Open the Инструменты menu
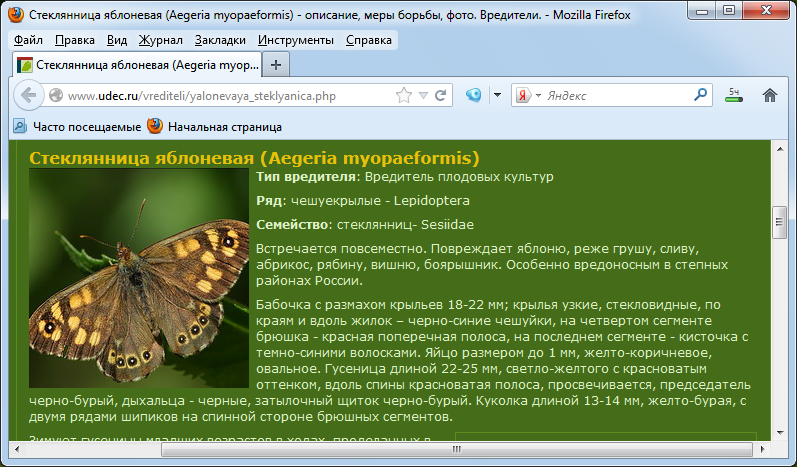 pyautogui.click(x=295, y=40)
